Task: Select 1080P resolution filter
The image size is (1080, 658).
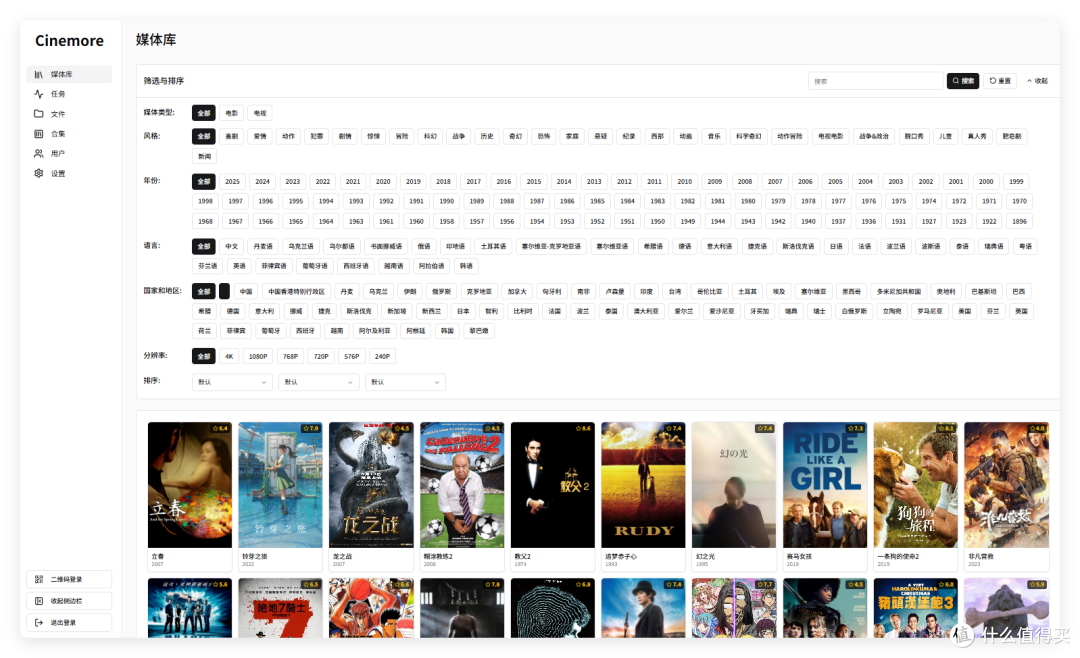Action: point(258,357)
